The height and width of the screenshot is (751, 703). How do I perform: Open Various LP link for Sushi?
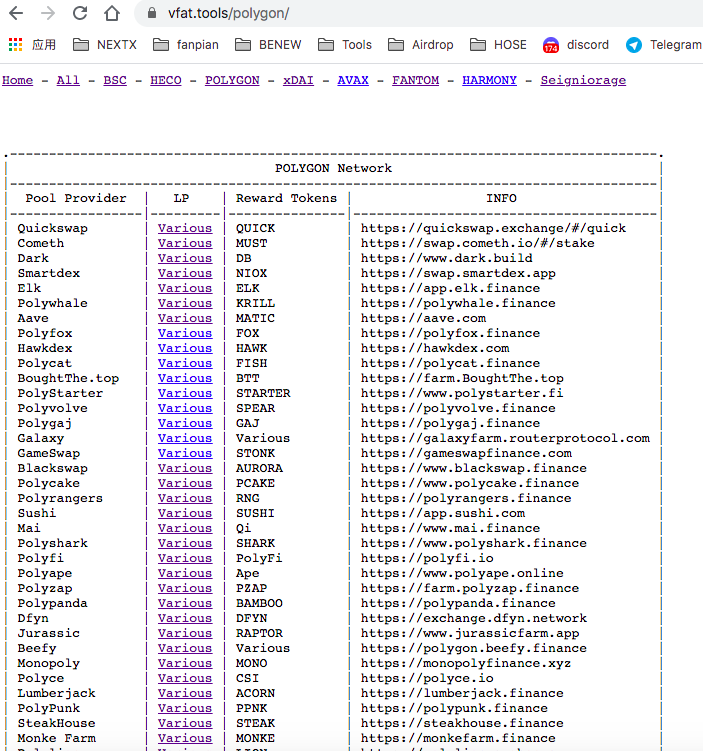click(185, 513)
